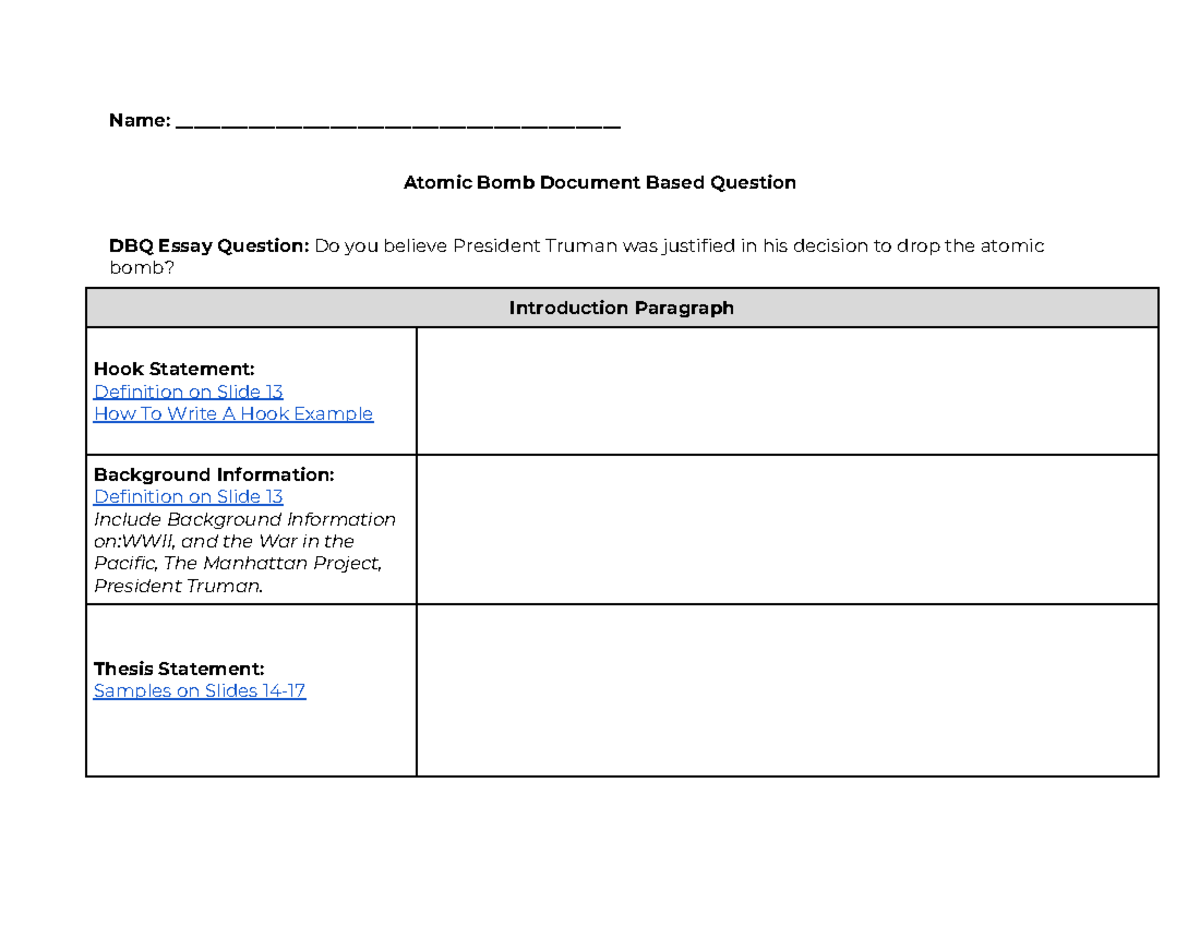Open the Samples on Slides 14-17 link
1200x927 pixels.
coord(199,691)
